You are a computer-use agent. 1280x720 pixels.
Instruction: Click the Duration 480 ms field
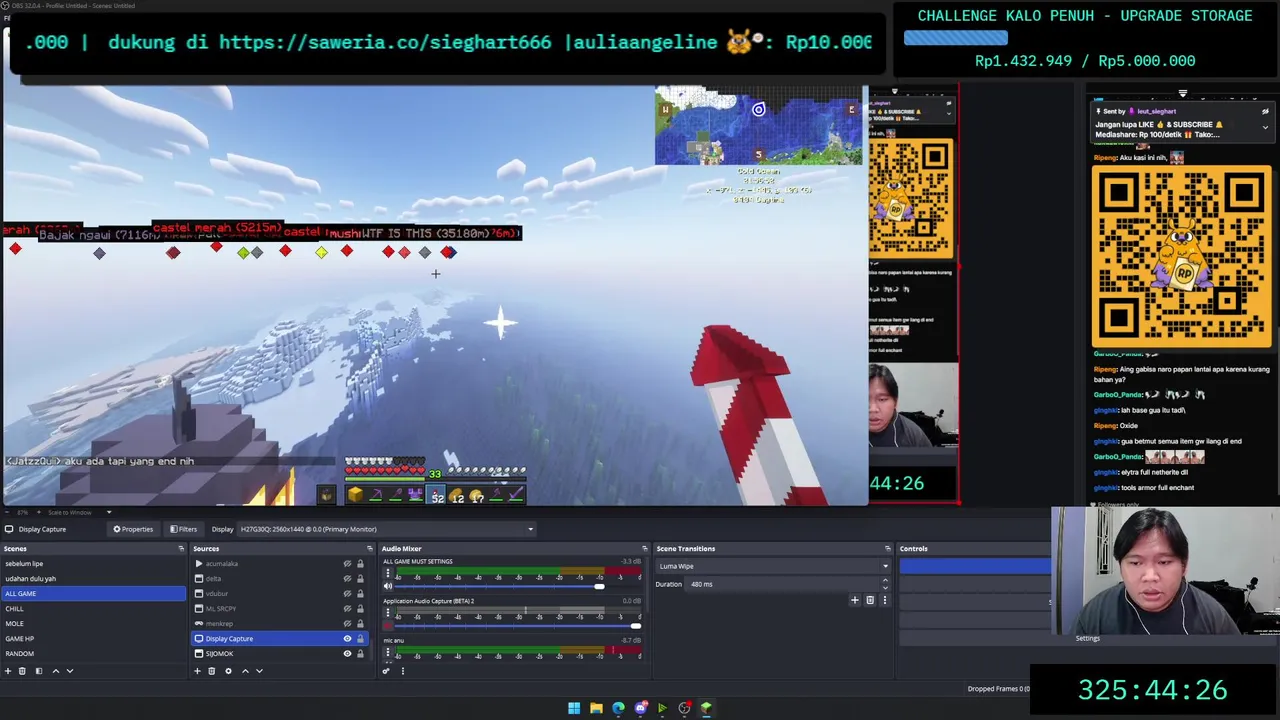(x=782, y=584)
